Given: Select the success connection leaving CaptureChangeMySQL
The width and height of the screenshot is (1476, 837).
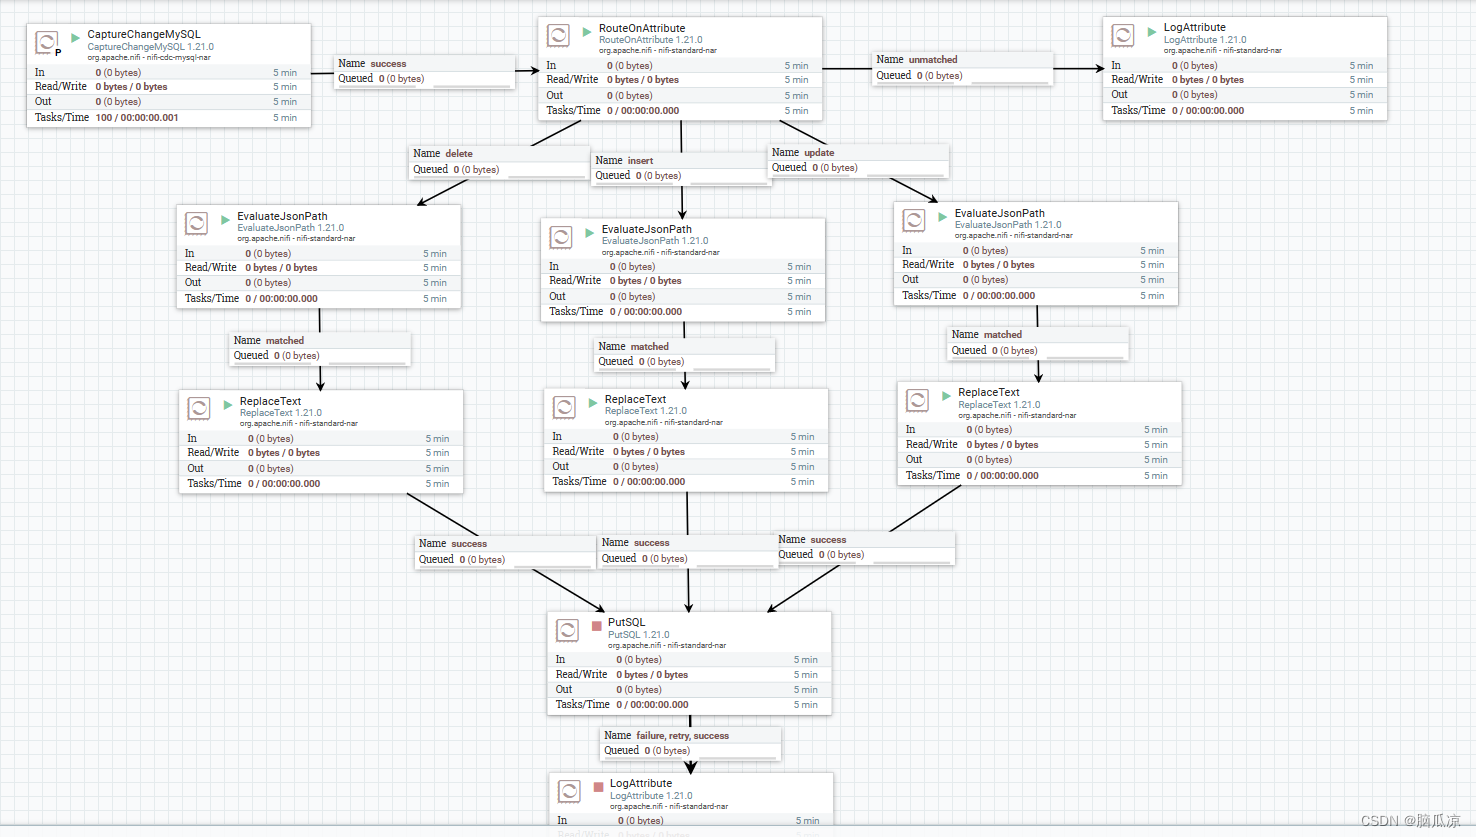Looking at the screenshot, I should pyautogui.click(x=425, y=71).
